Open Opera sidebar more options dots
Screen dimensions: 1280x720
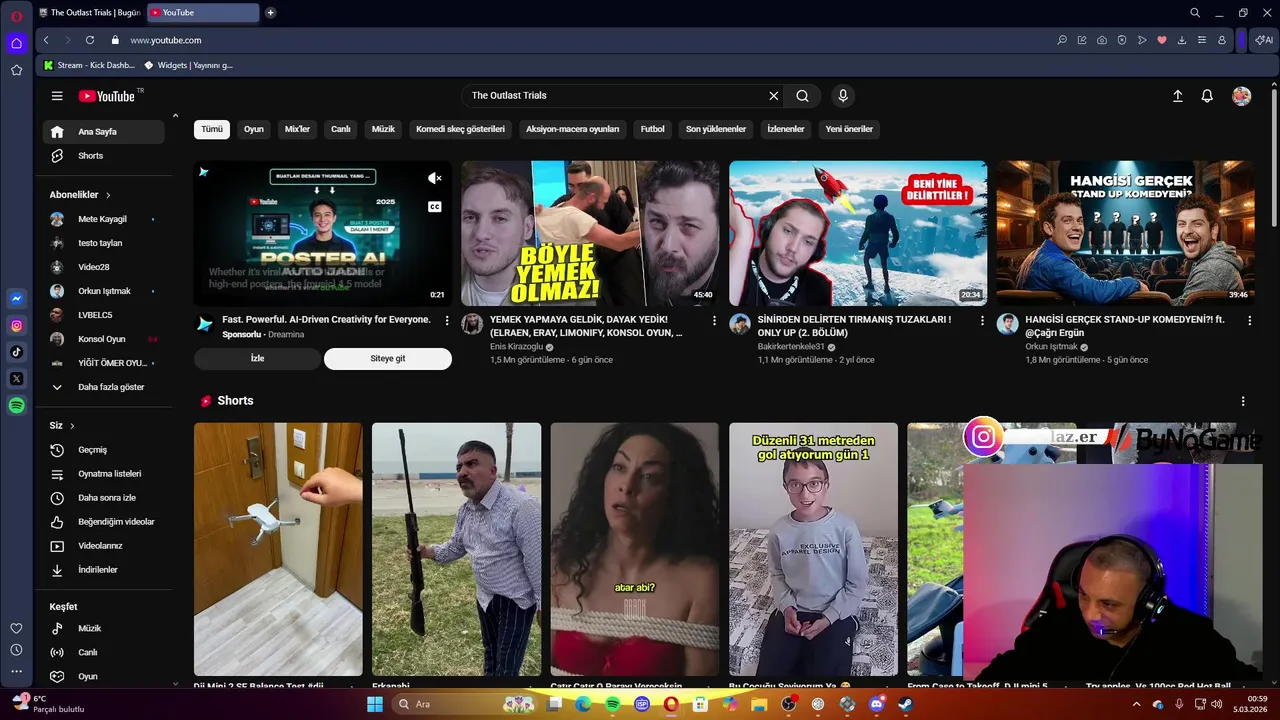[16, 672]
